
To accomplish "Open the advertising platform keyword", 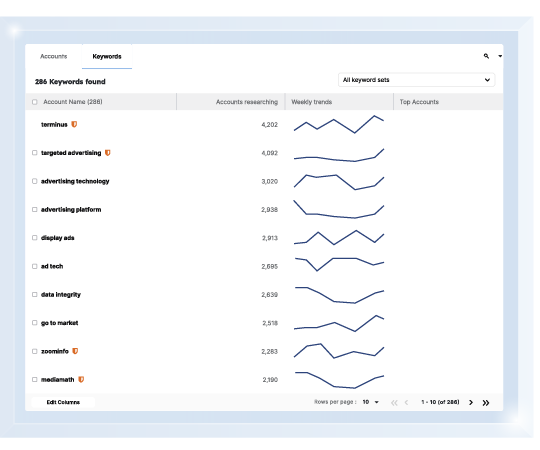I will [x=71, y=210].
